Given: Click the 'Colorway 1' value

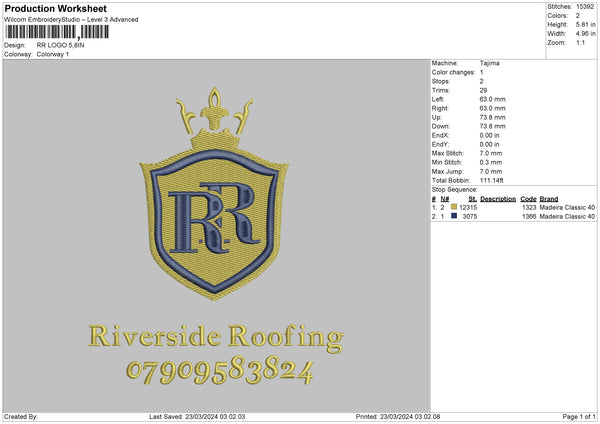Looking at the screenshot, I should pos(53,54).
